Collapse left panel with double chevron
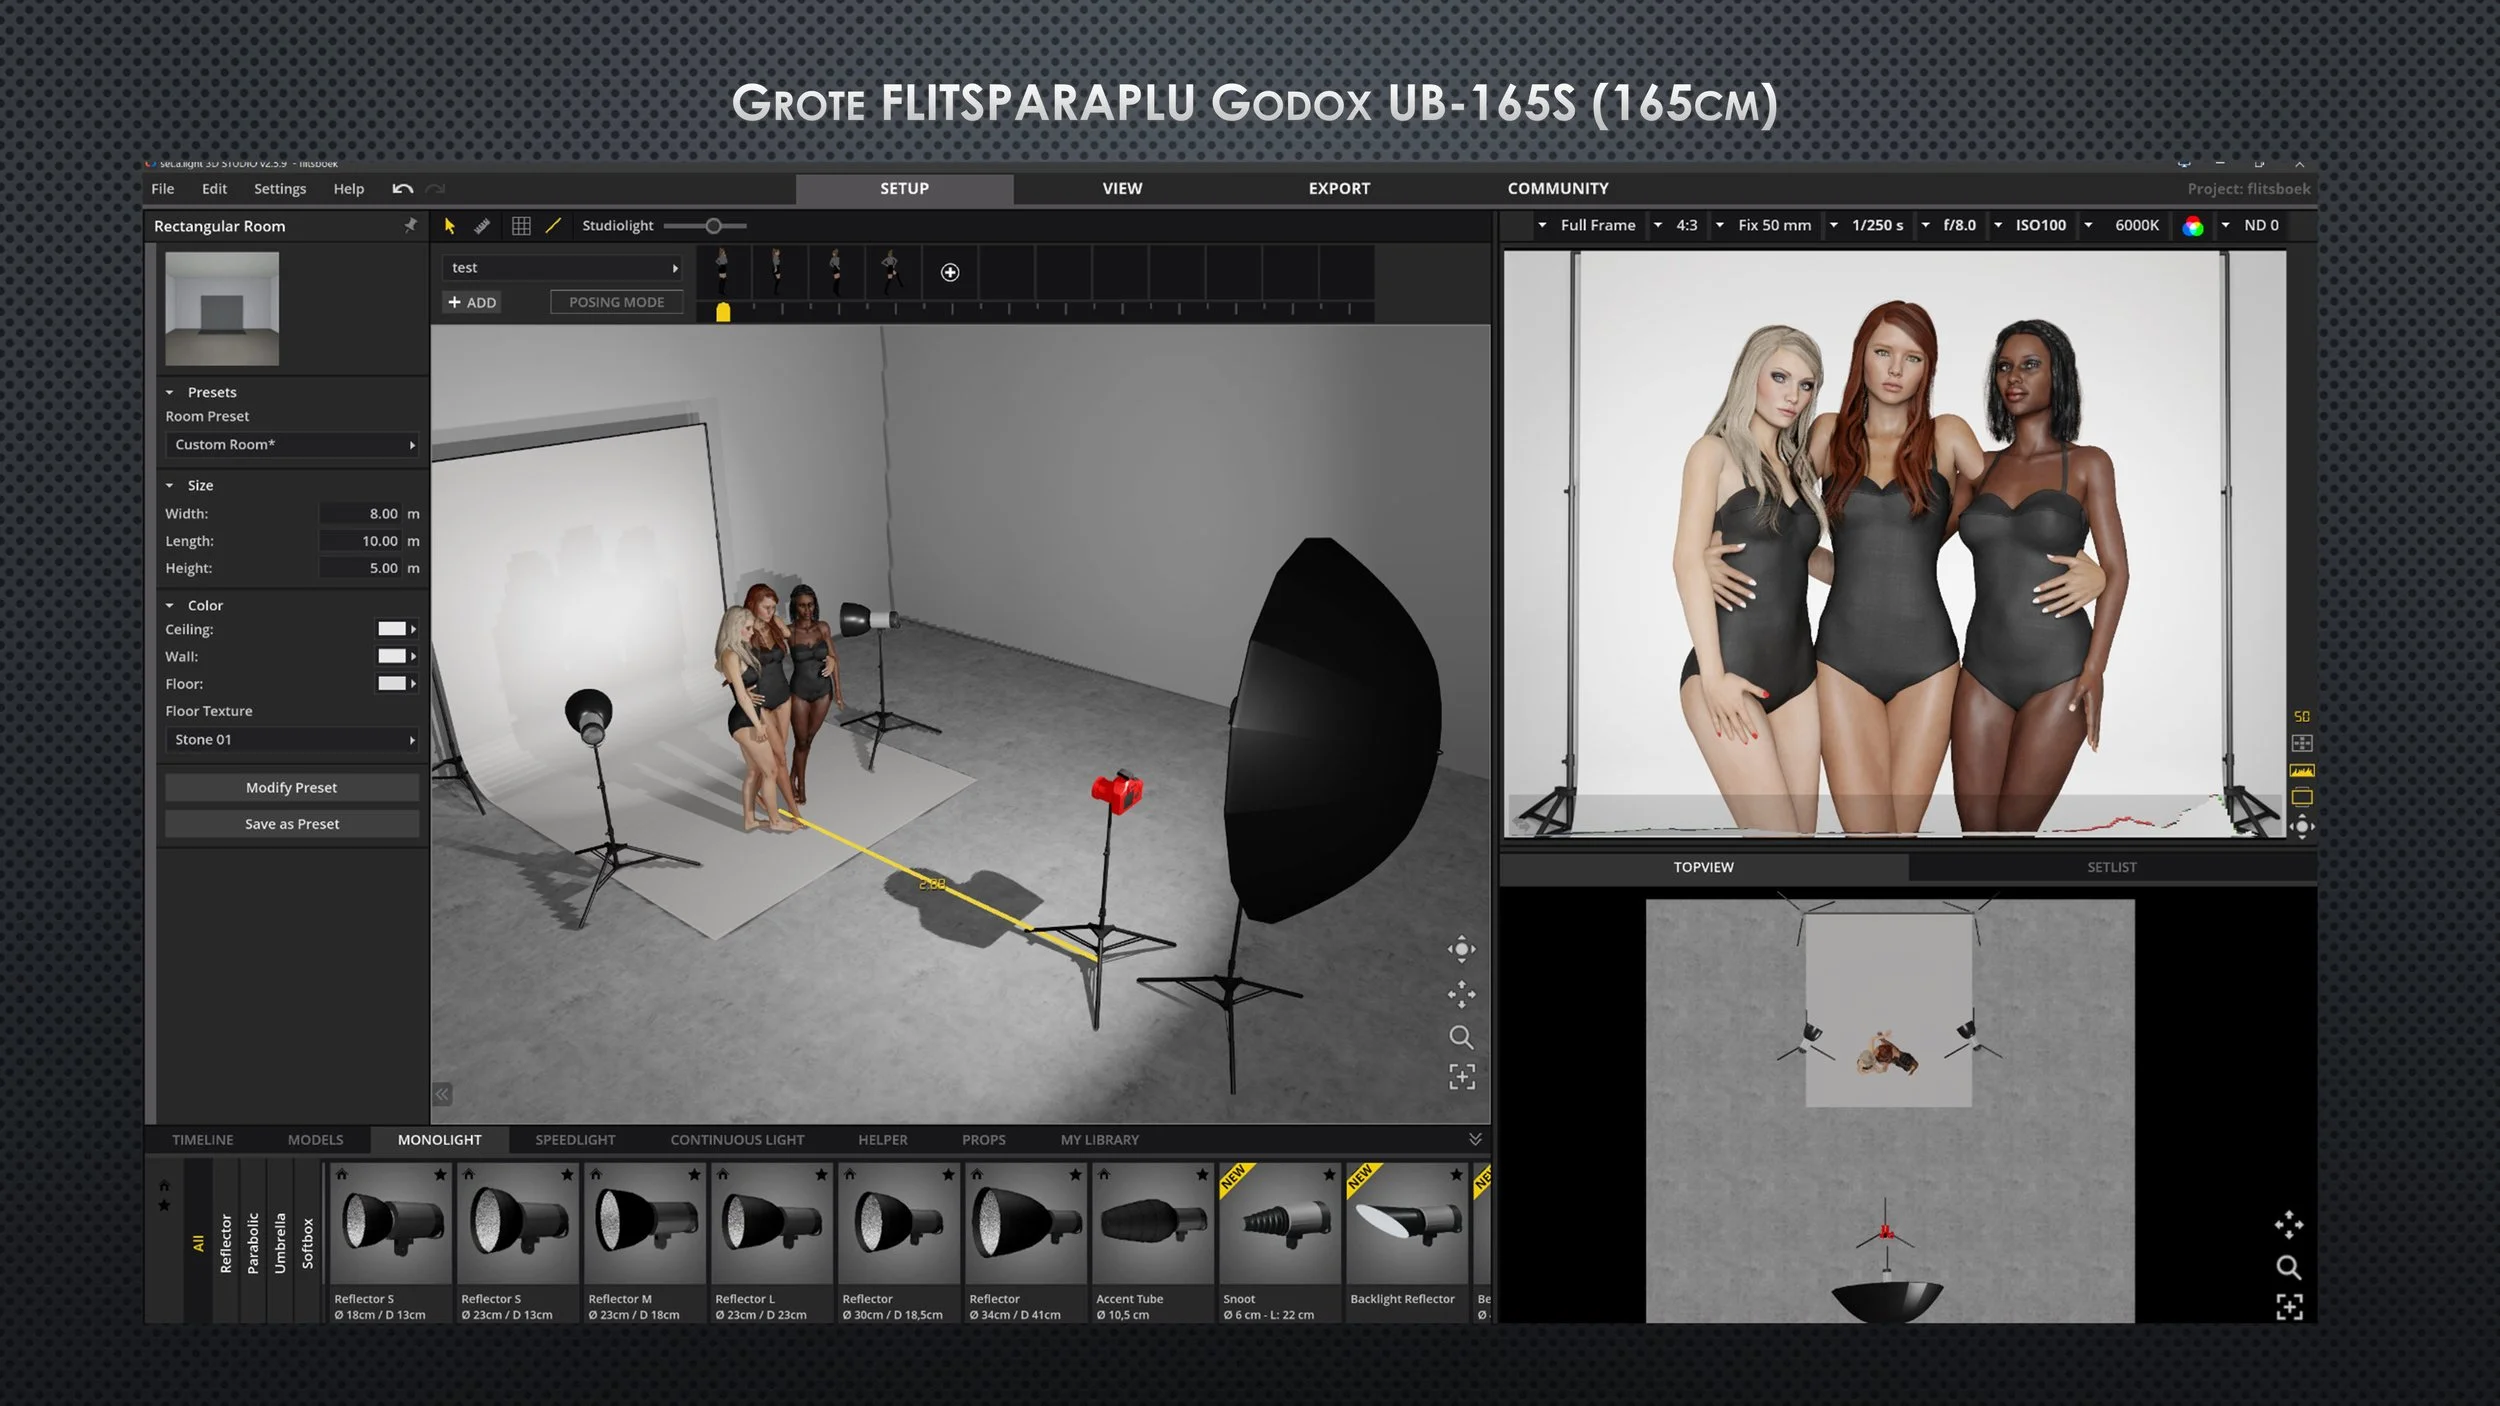 coord(442,1094)
